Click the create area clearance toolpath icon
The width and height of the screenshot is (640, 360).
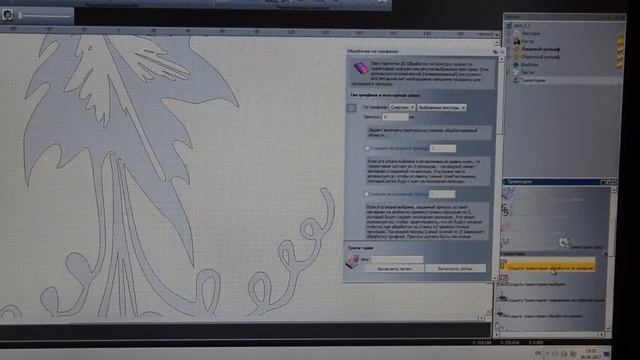point(504,281)
